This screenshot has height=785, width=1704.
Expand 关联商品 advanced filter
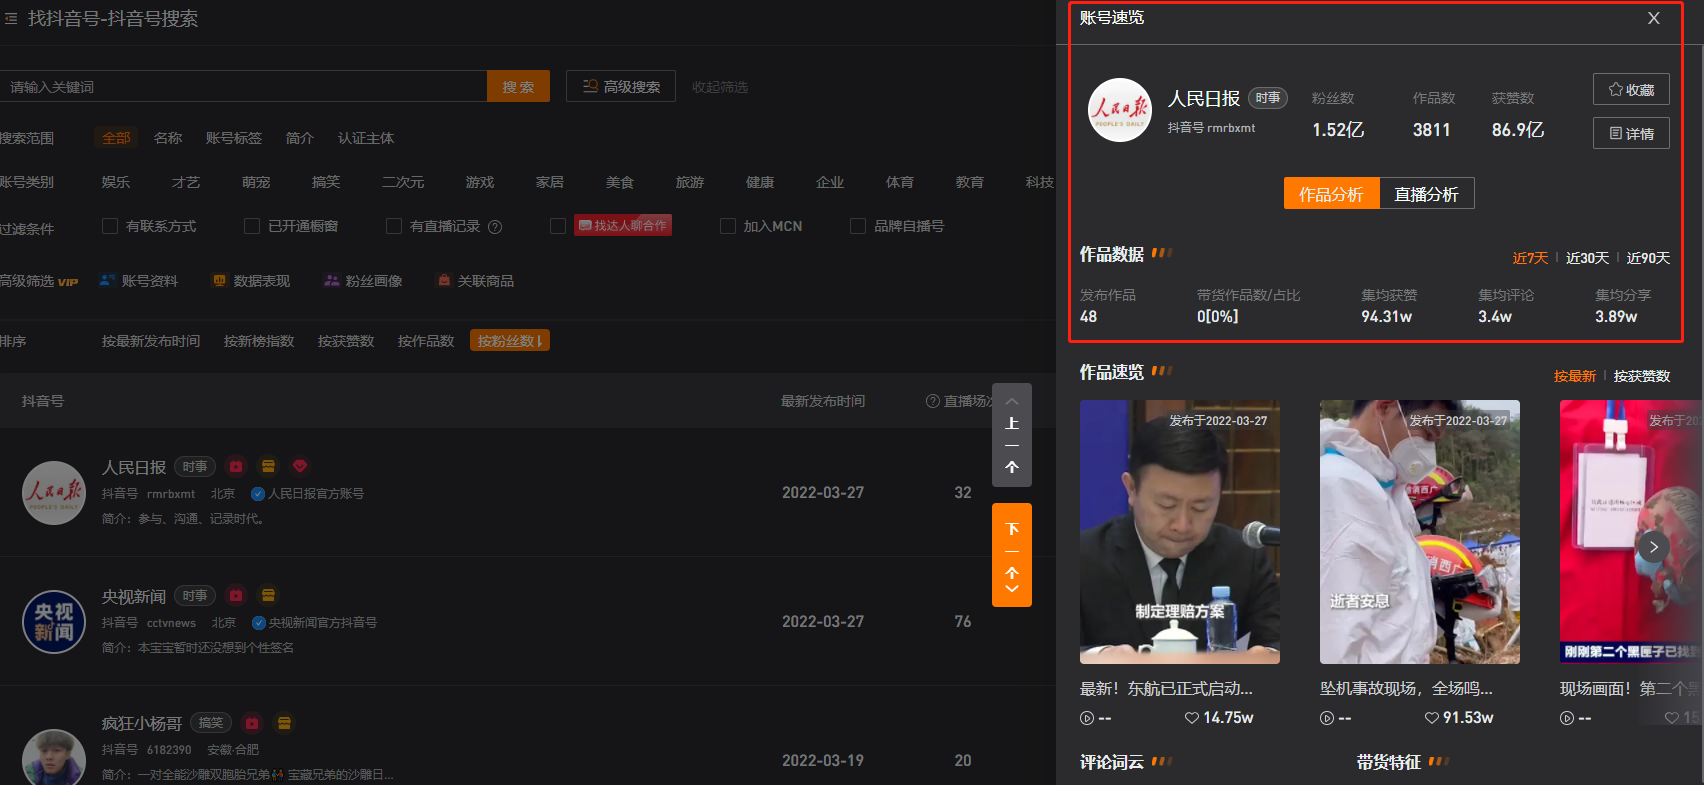pos(476,281)
